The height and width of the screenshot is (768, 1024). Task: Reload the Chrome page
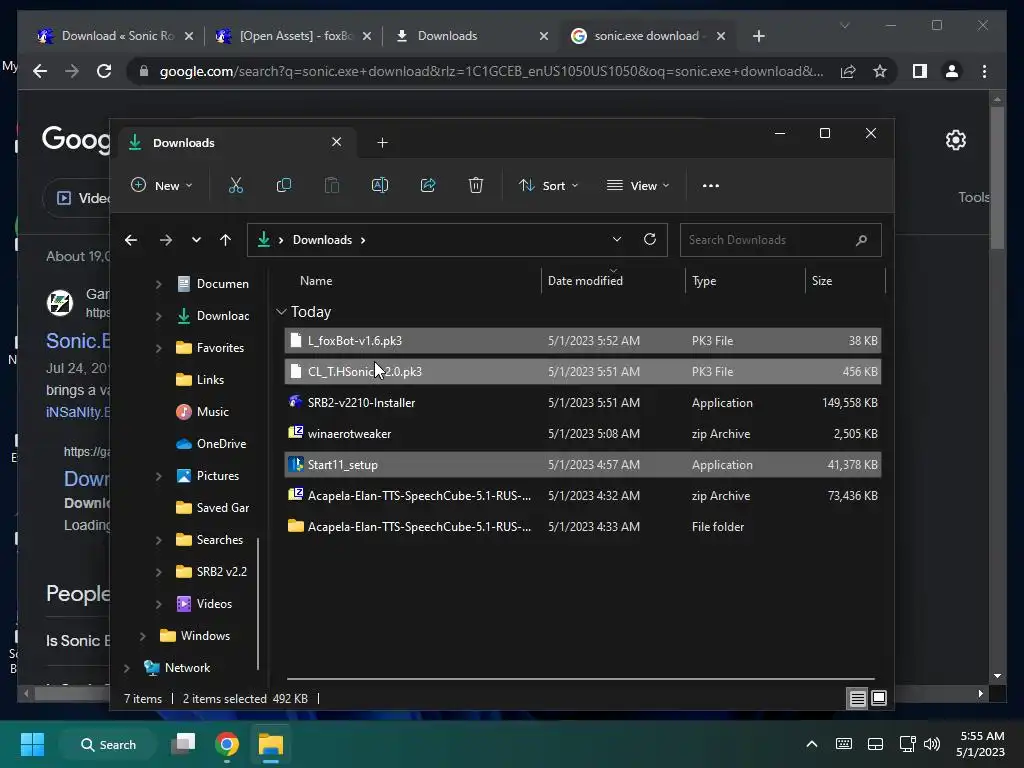click(x=104, y=71)
